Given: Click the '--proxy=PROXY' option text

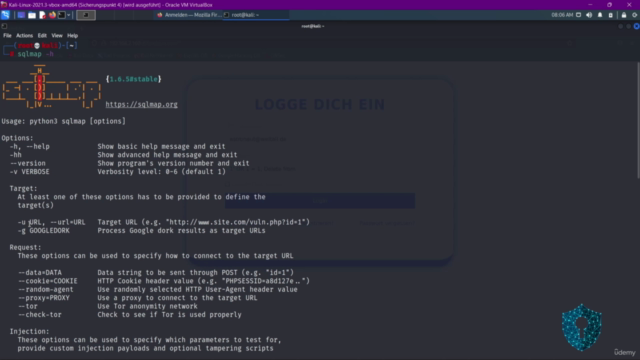Looking at the screenshot, I should point(43,298).
